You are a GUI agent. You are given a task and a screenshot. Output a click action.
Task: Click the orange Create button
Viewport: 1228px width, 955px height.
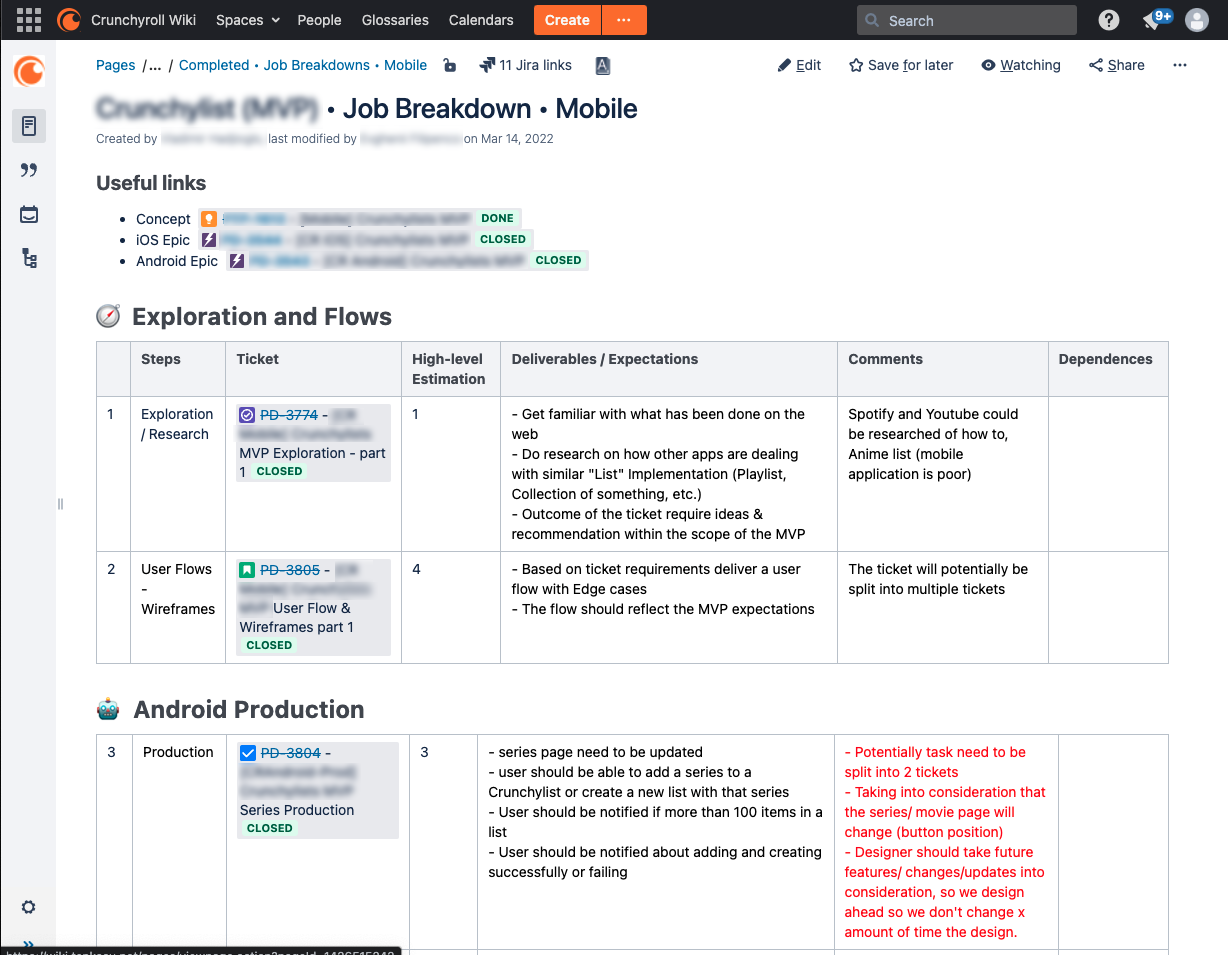[x=567, y=20]
